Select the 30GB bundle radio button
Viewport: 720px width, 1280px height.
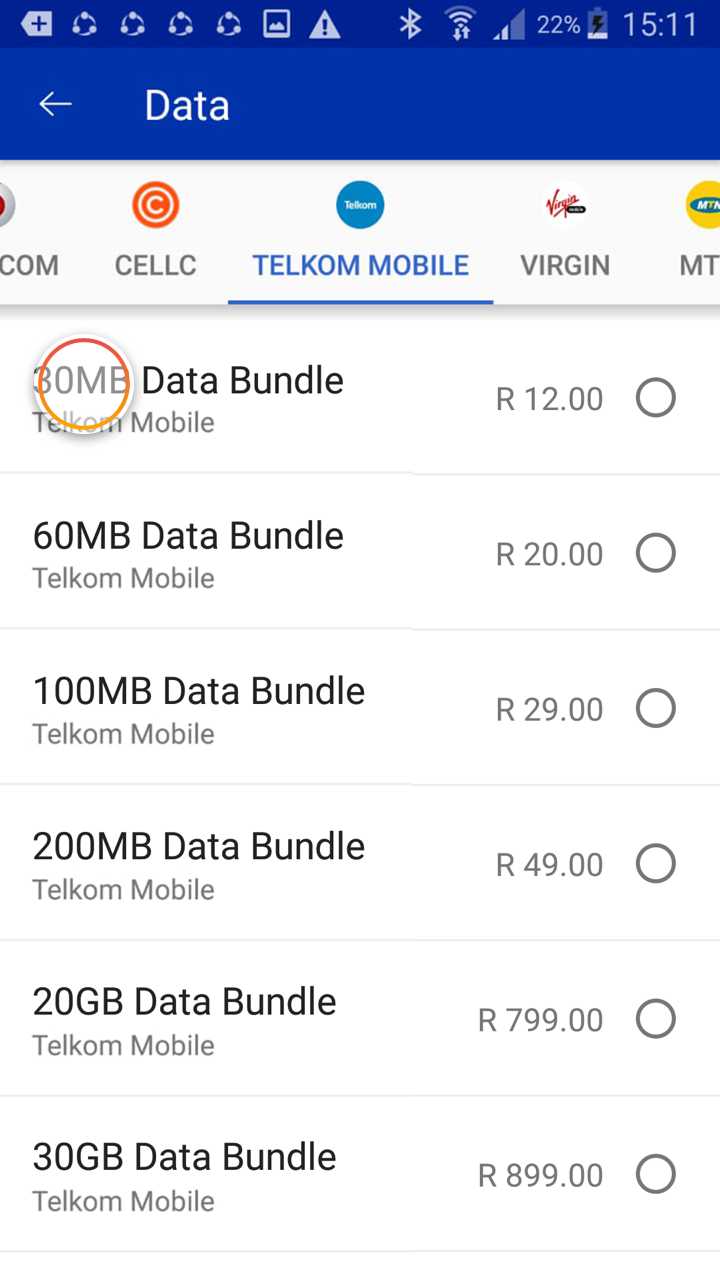[656, 1174]
